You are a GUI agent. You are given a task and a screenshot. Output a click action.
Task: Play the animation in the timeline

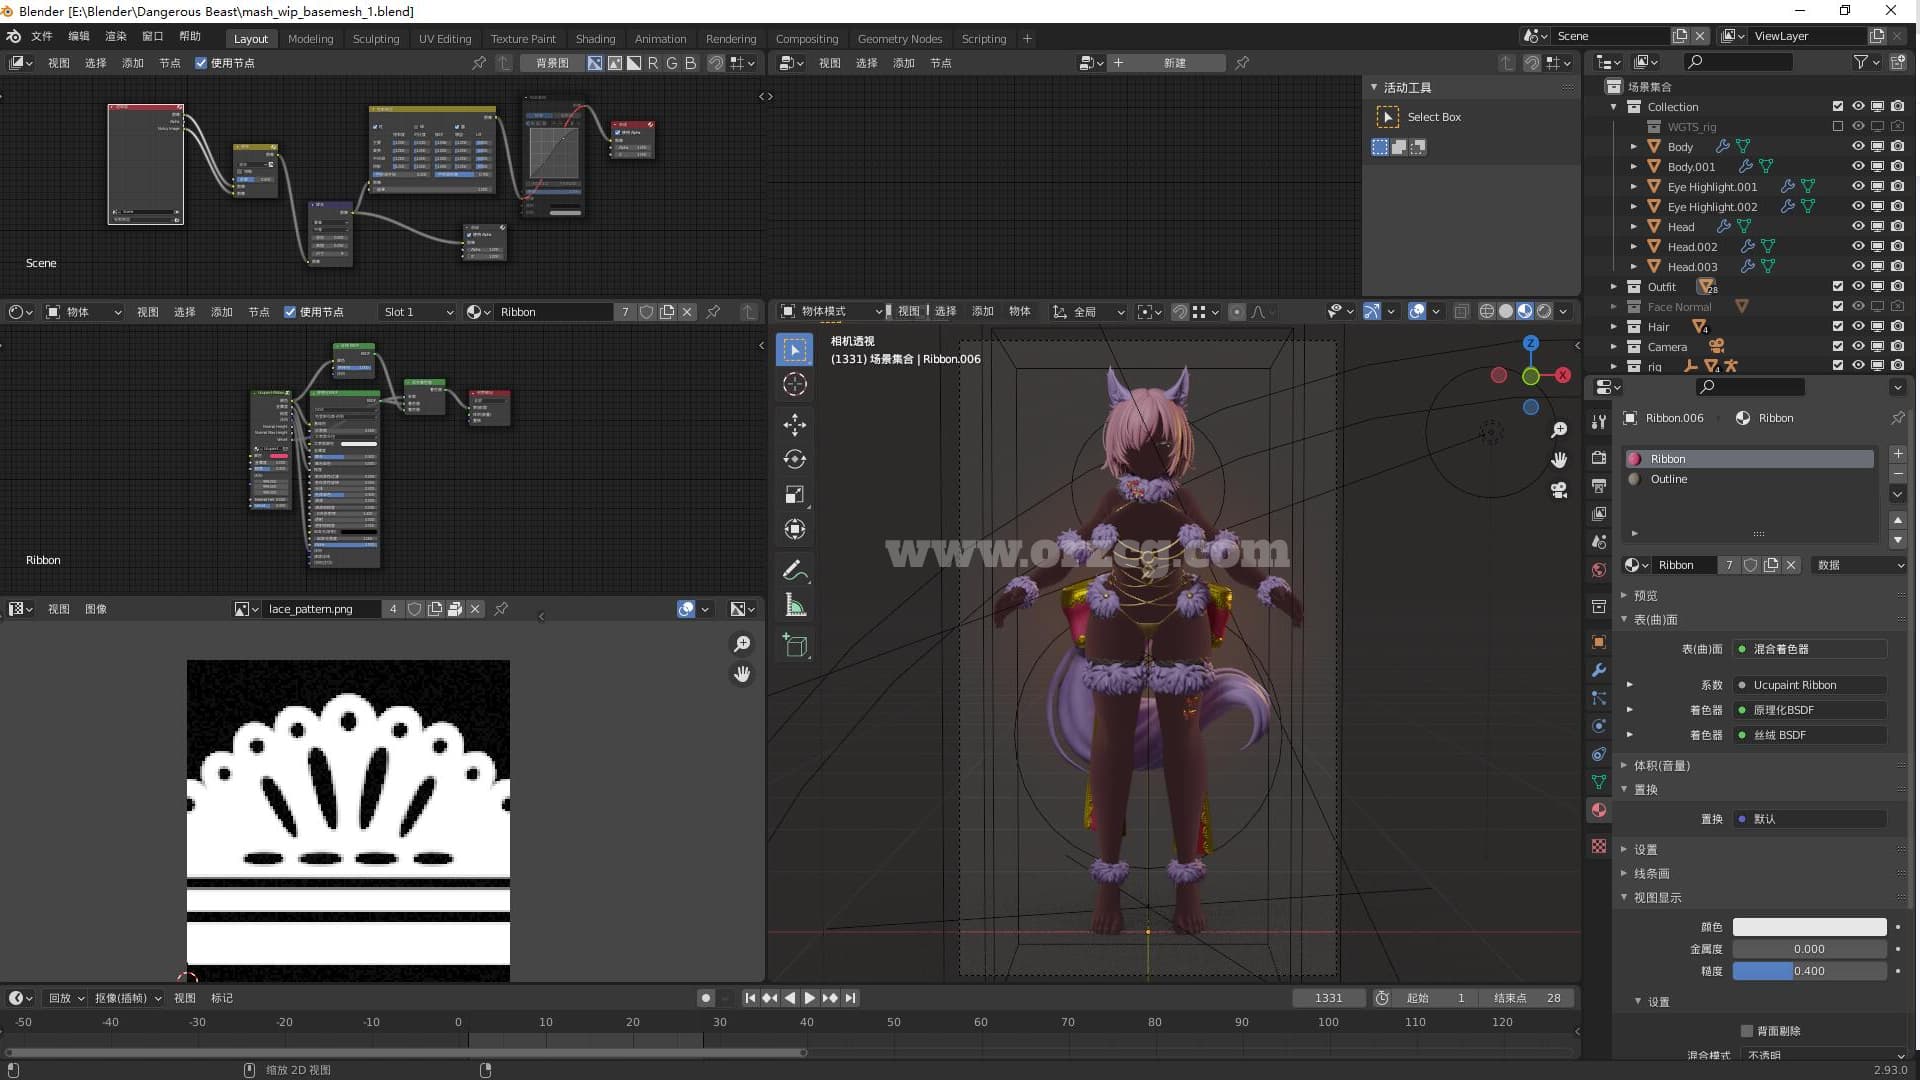tap(810, 998)
